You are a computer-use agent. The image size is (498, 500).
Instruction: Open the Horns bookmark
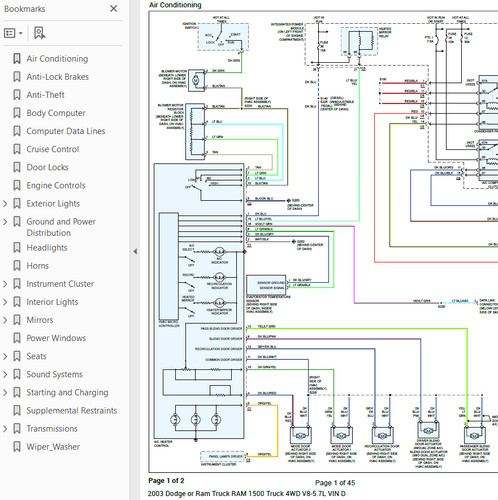[37, 266]
